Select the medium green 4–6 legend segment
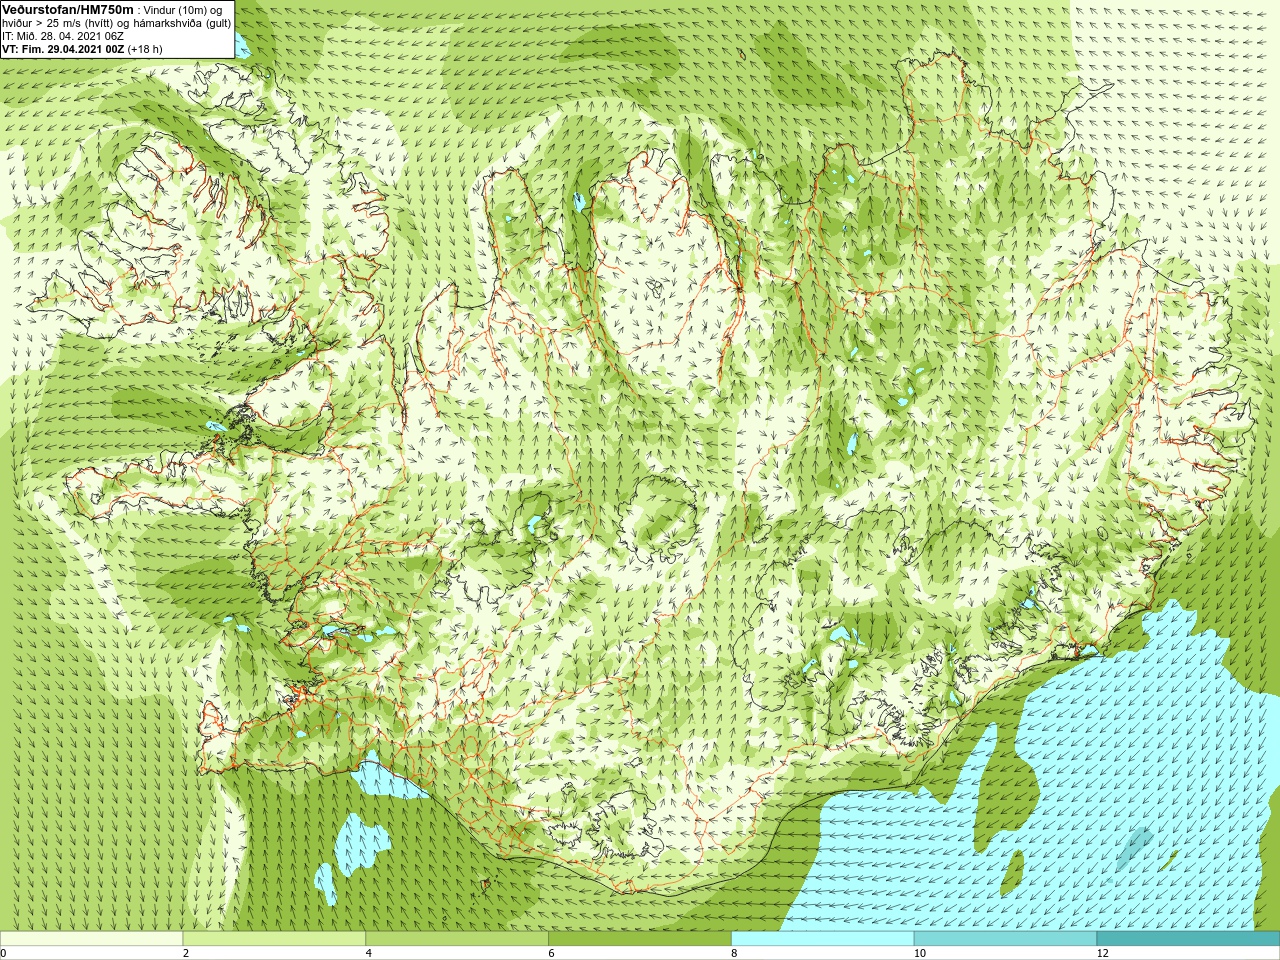This screenshot has height=960, width=1280. click(457, 939)
